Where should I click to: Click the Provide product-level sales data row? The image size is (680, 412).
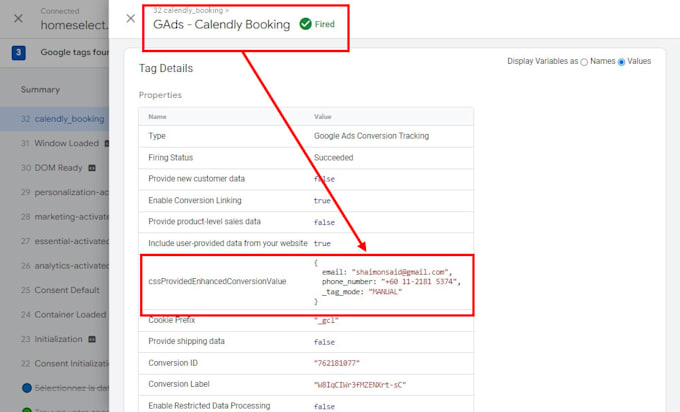[306, 222]
